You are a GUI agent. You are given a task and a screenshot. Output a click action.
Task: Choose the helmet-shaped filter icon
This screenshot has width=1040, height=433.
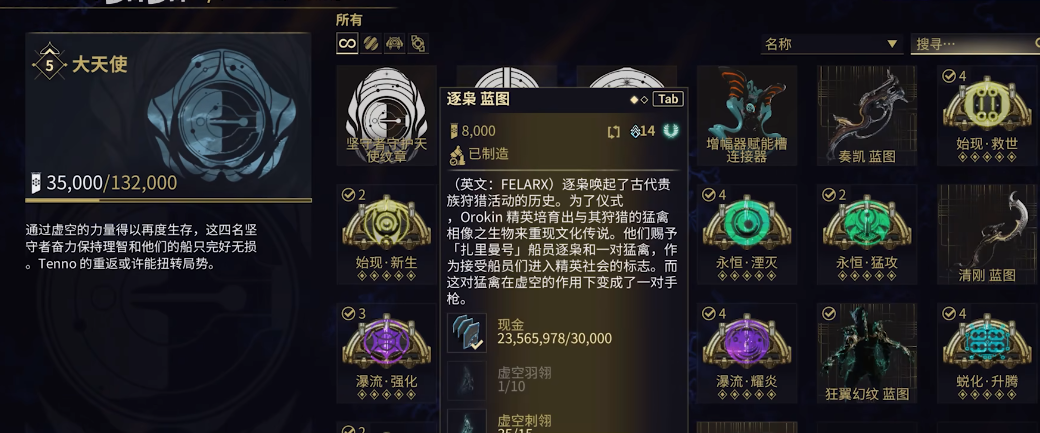pyautogui.click(x=395, y=44)
